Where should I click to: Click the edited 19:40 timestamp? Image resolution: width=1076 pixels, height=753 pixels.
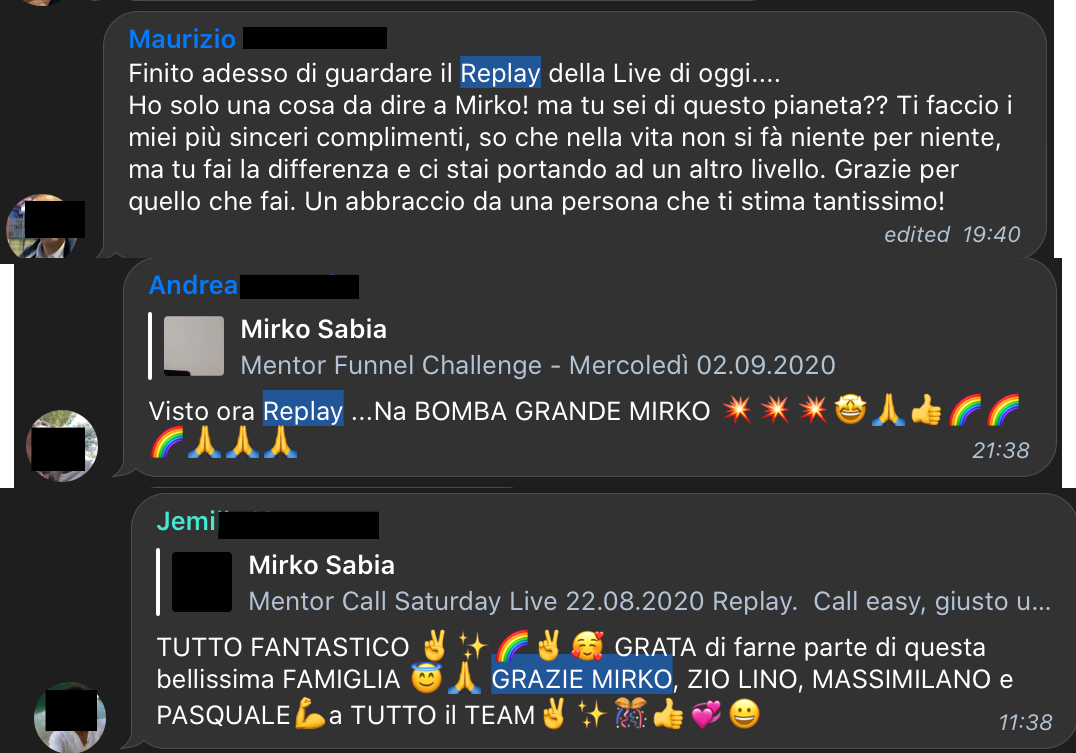point(952,235)
